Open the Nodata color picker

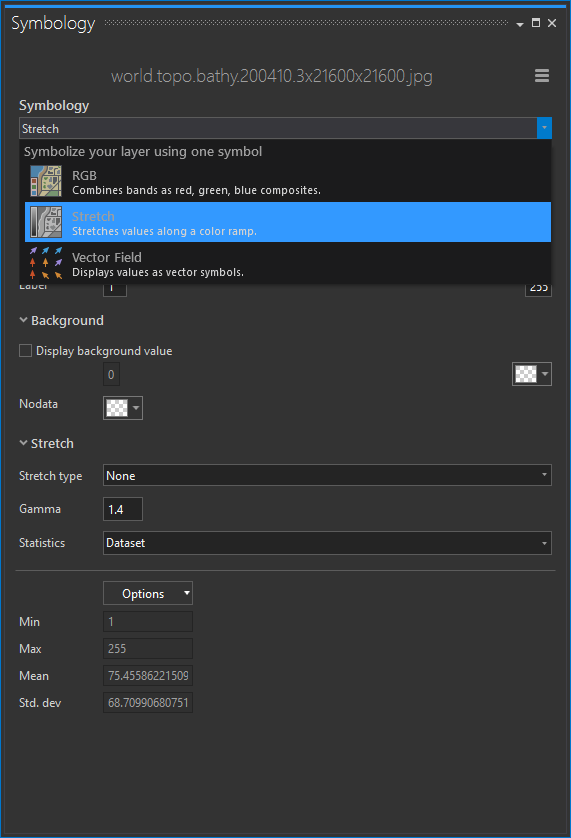(x=122, y=408)
